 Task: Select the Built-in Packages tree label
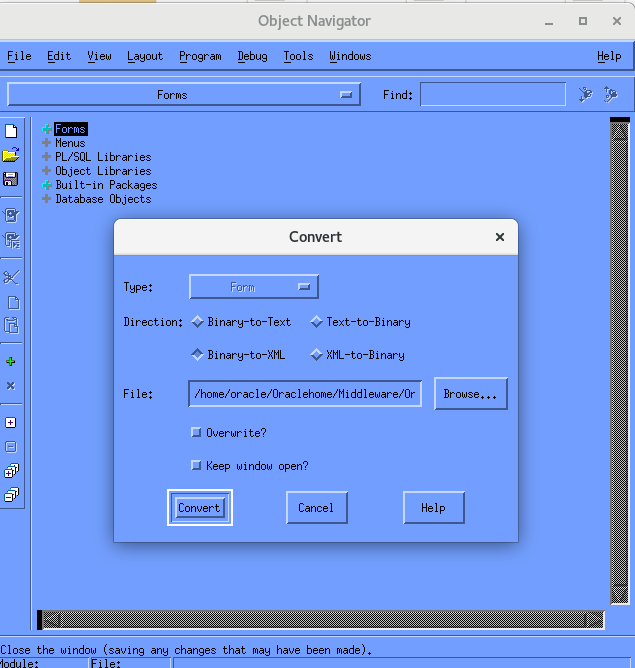106,185
